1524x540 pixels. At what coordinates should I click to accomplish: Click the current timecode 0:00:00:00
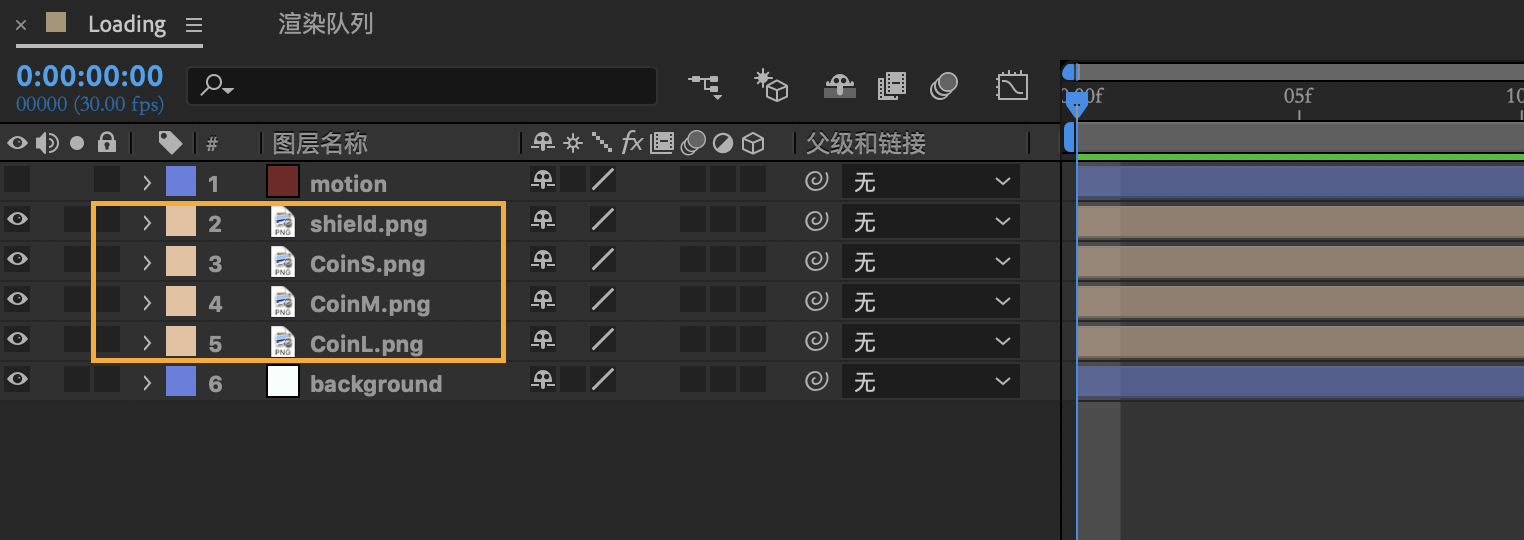[89, 76]
